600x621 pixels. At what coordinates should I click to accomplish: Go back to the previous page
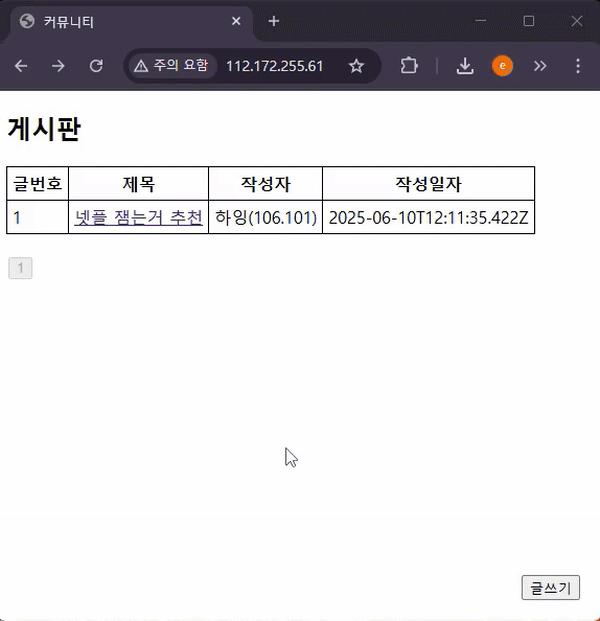point(21,66)
